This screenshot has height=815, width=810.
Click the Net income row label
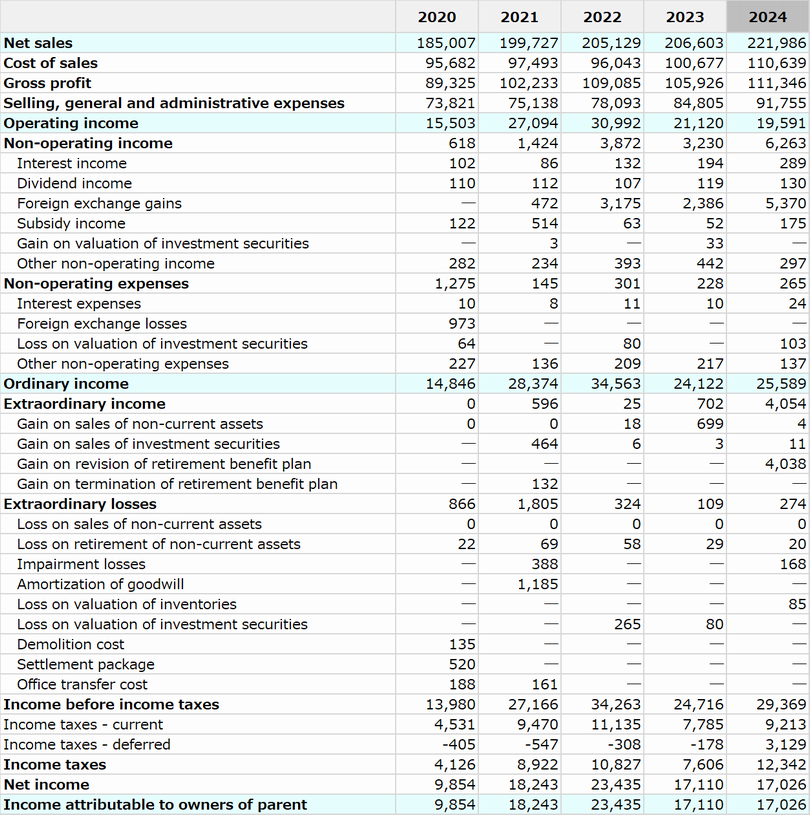pyautogui.click(x=46, y=785)
